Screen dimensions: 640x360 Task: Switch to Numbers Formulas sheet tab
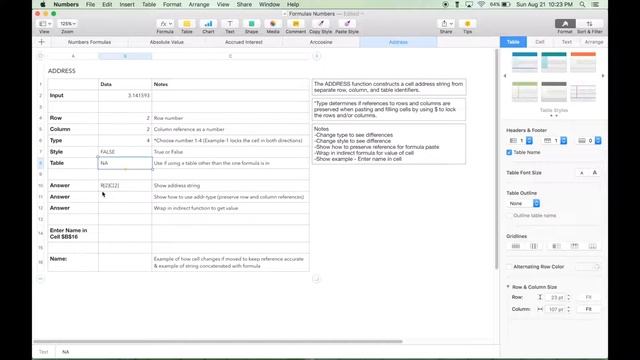(x=89, y=42)
